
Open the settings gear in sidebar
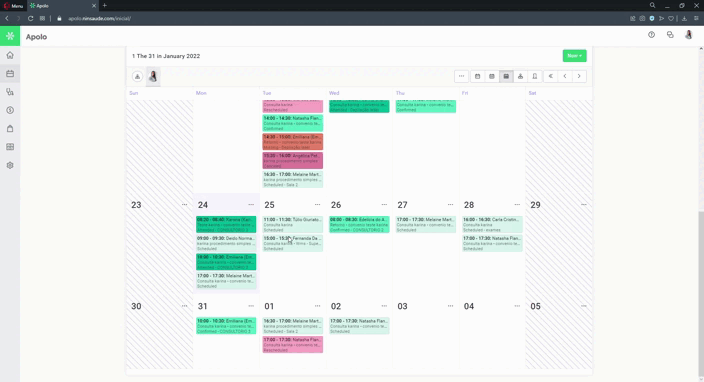pyautogui.click(x=10, y=165)
